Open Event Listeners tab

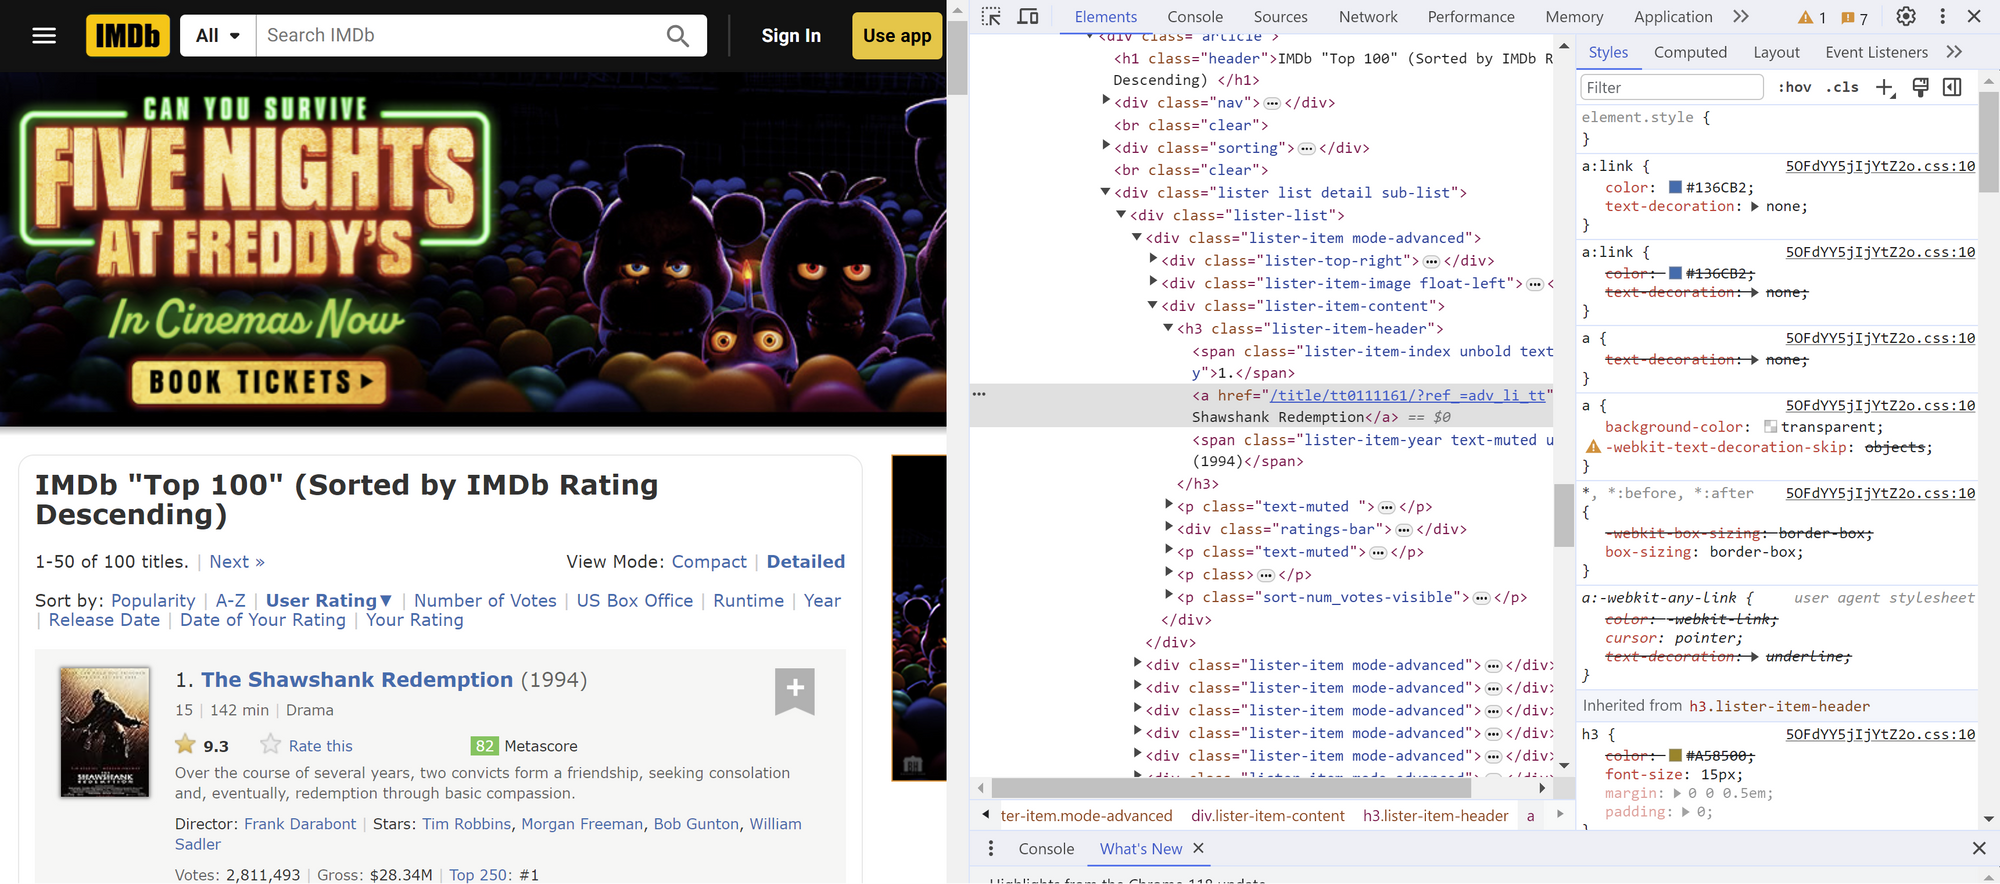pos(1876,52)
